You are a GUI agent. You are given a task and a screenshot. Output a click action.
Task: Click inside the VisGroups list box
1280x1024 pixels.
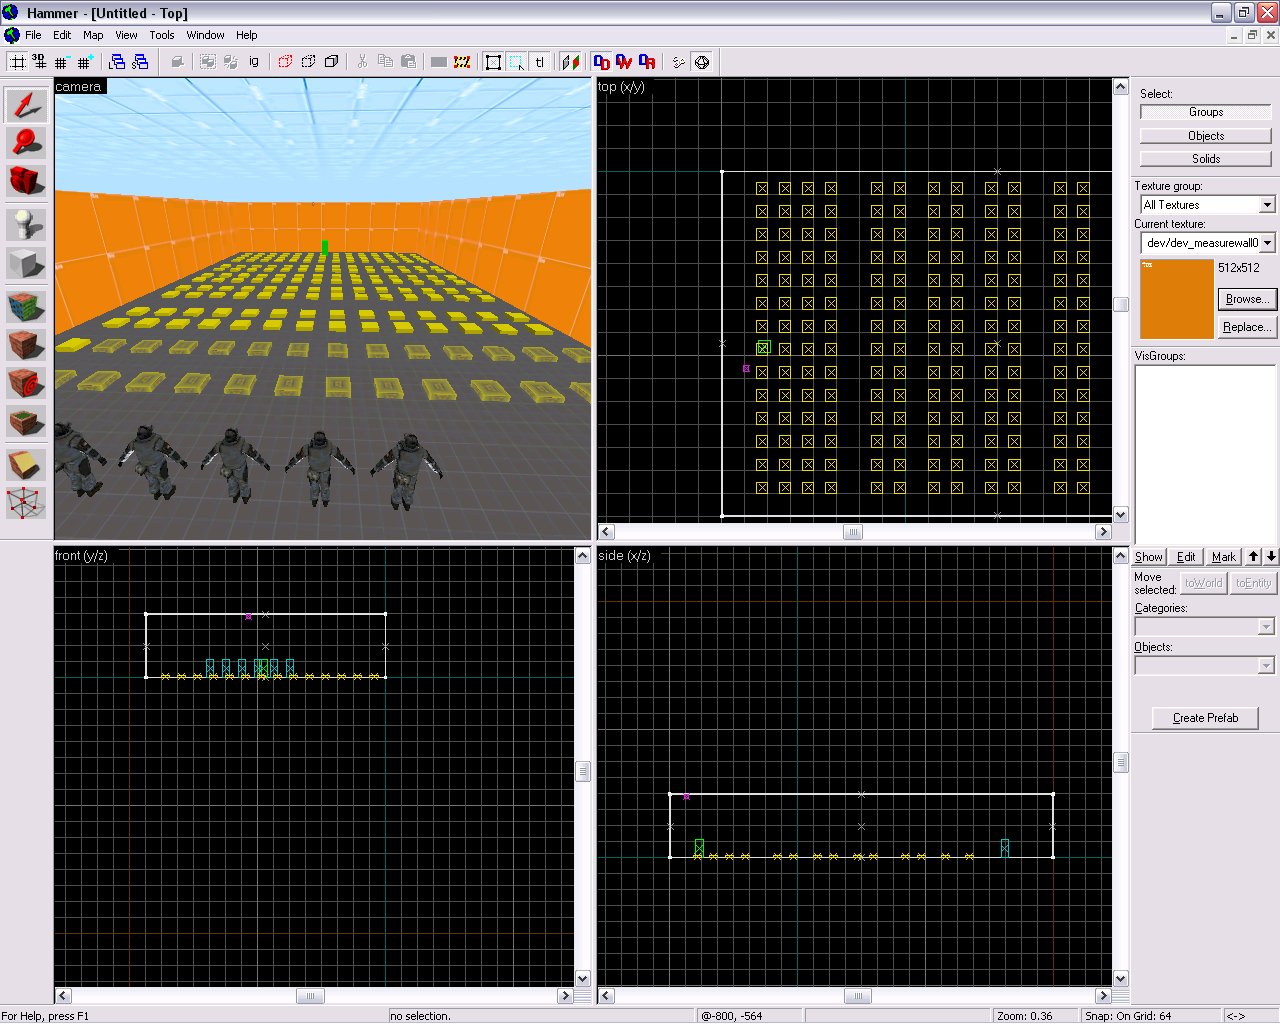(1204, 454)
